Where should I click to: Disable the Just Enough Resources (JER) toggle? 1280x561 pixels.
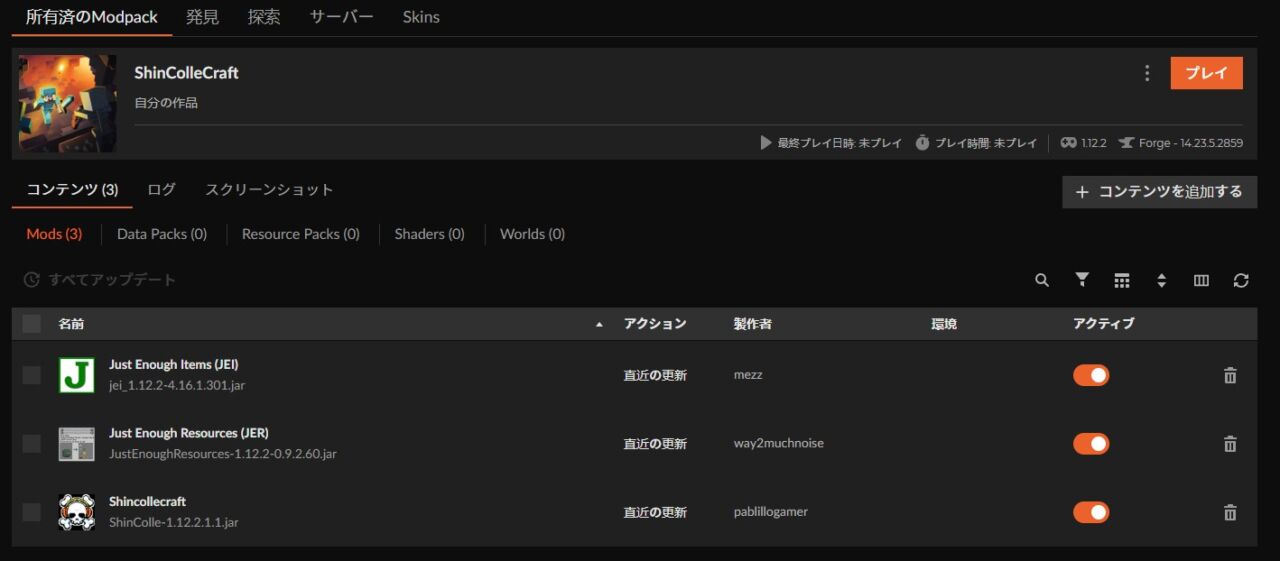pos(1091,444)
